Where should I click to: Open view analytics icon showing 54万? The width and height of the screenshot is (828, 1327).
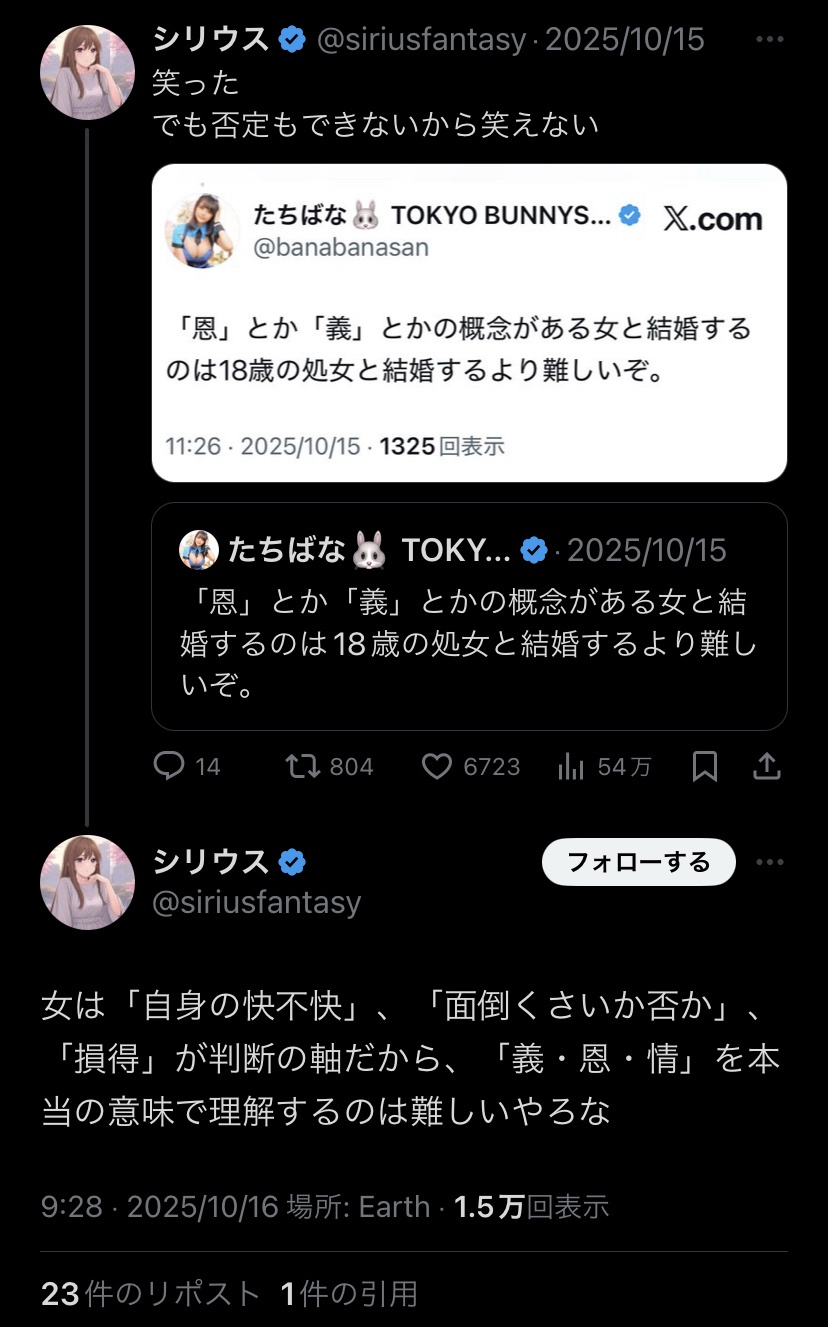[571, 766]
